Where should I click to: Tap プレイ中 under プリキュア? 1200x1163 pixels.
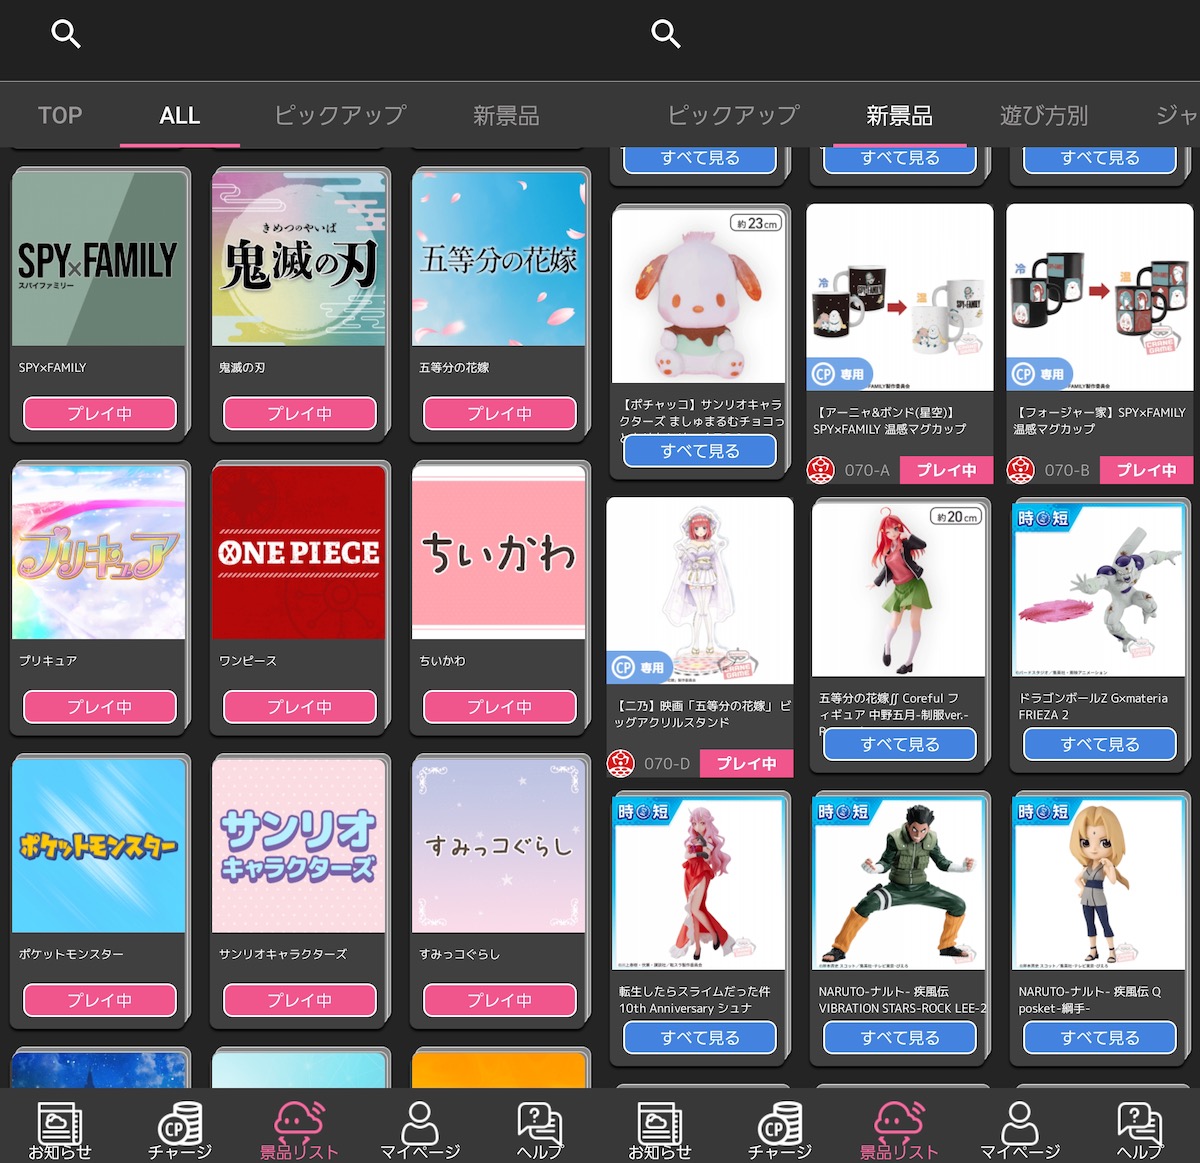(100, 707)
